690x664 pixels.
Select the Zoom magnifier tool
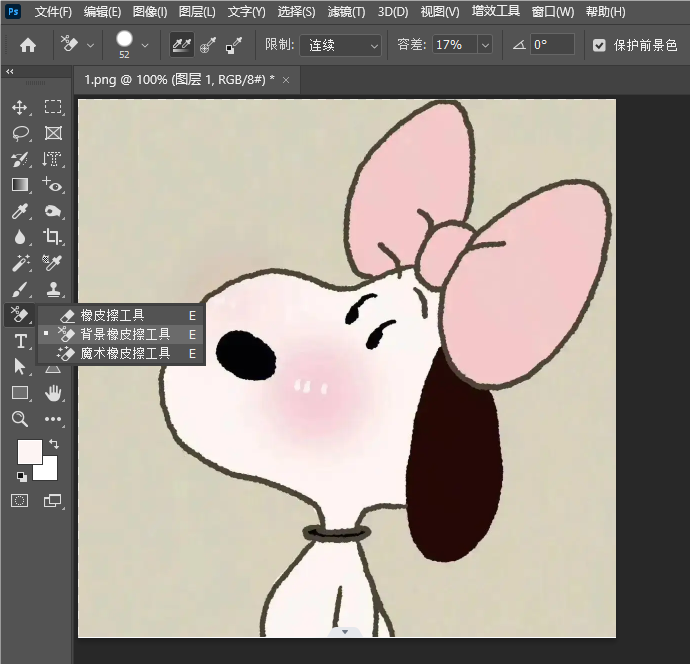pyautogui.click(x=19, y=419)
